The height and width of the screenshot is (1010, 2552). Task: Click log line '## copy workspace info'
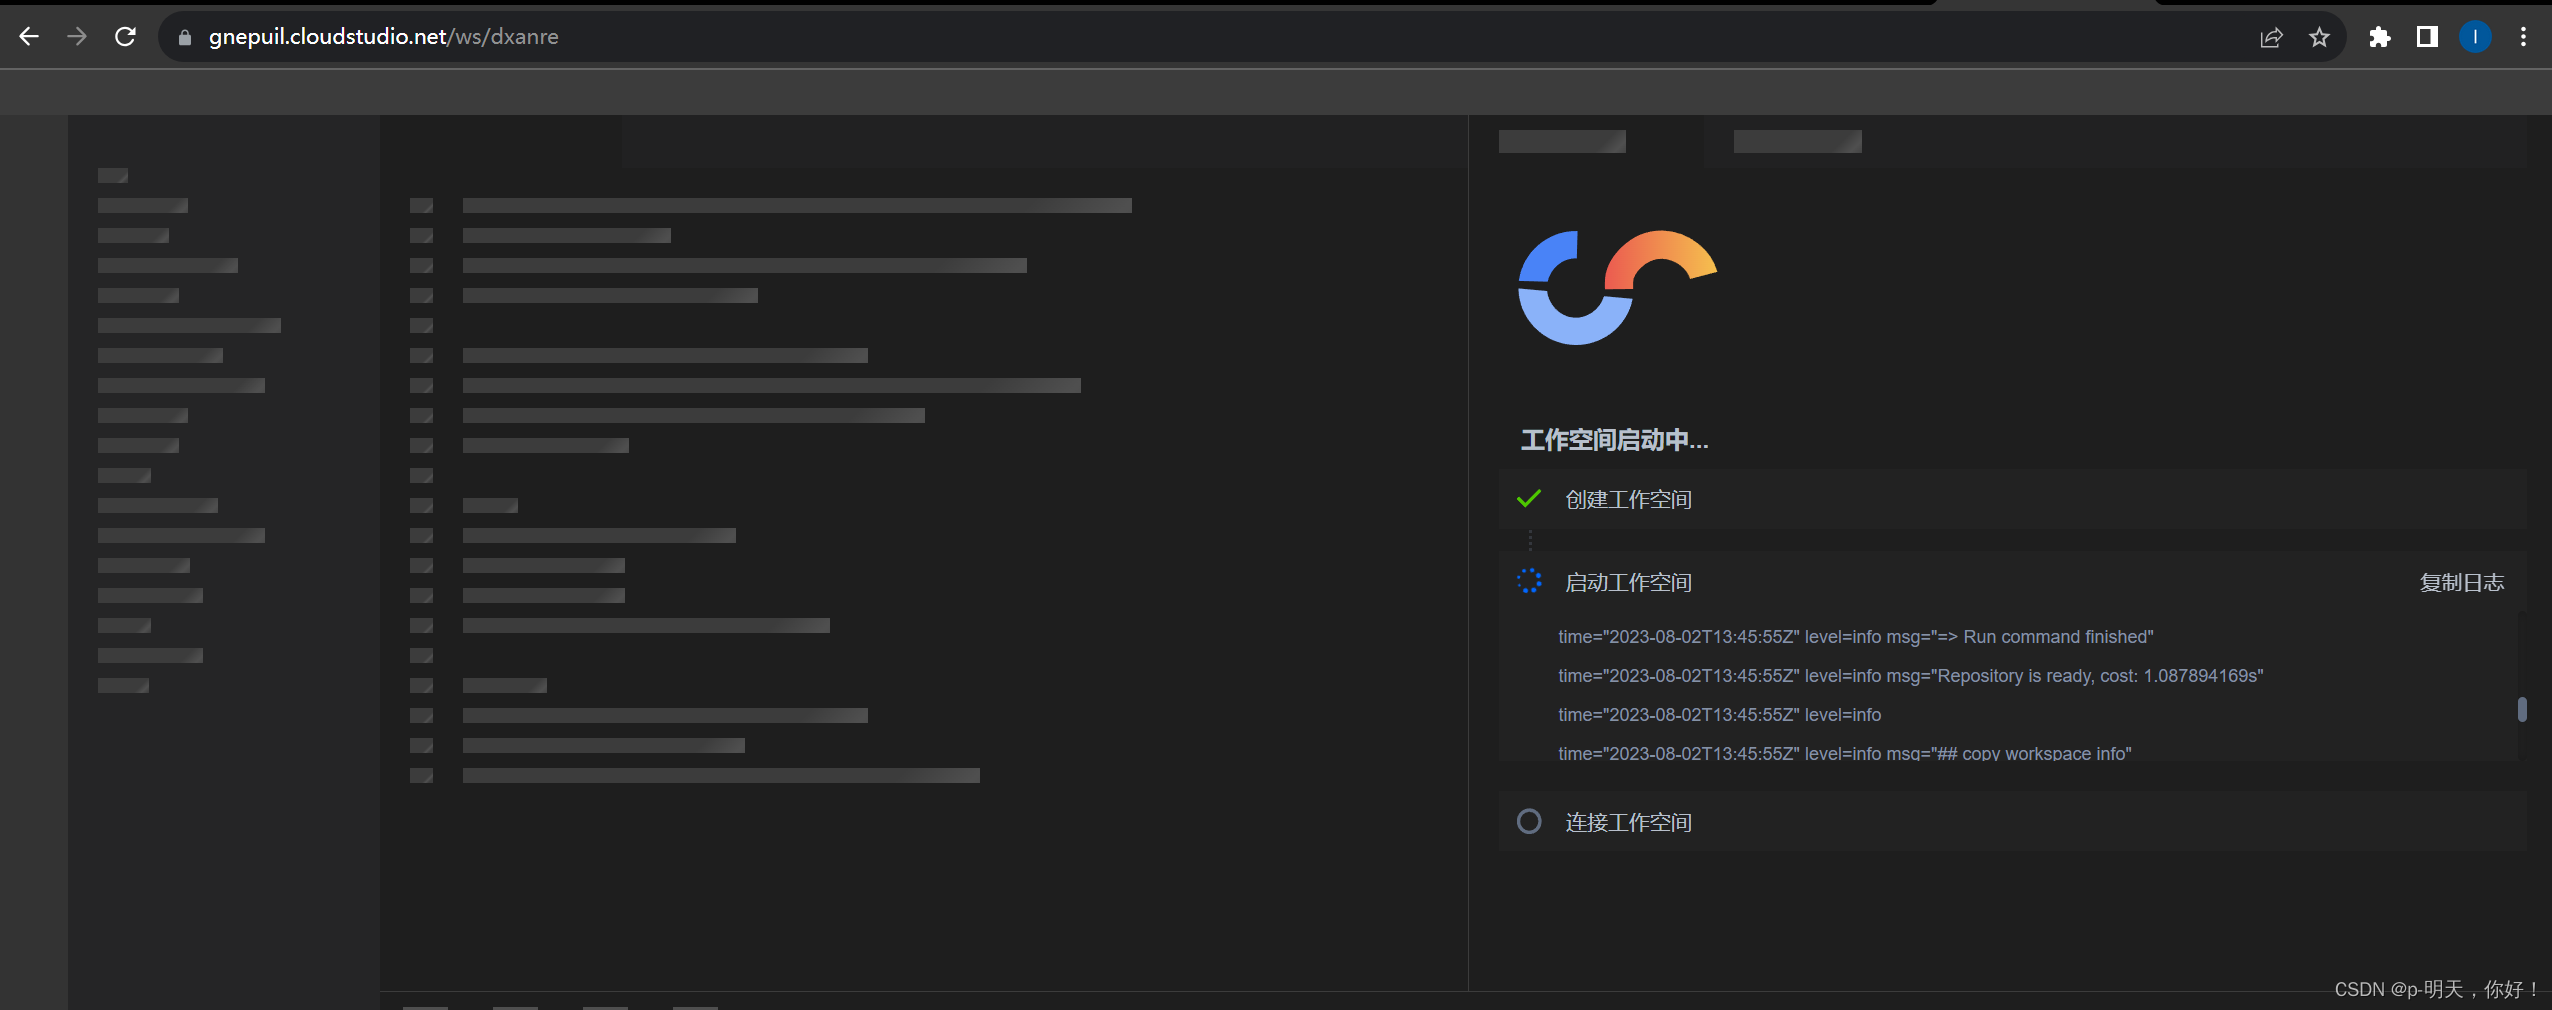(x=1845, y=753)
